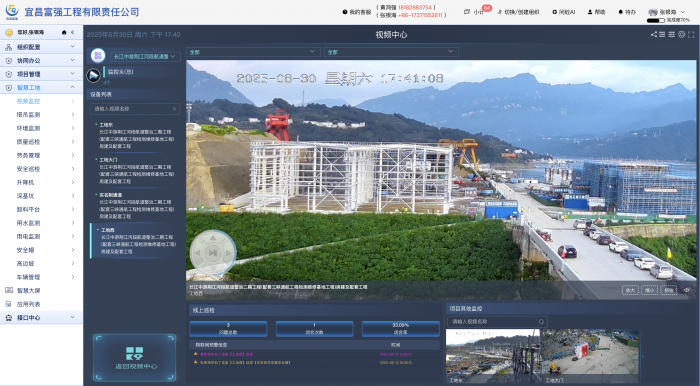The width and height of the screenshot is (700, 386).
Task: Click the 返回视频中心 button
Action: click(134, 358)
